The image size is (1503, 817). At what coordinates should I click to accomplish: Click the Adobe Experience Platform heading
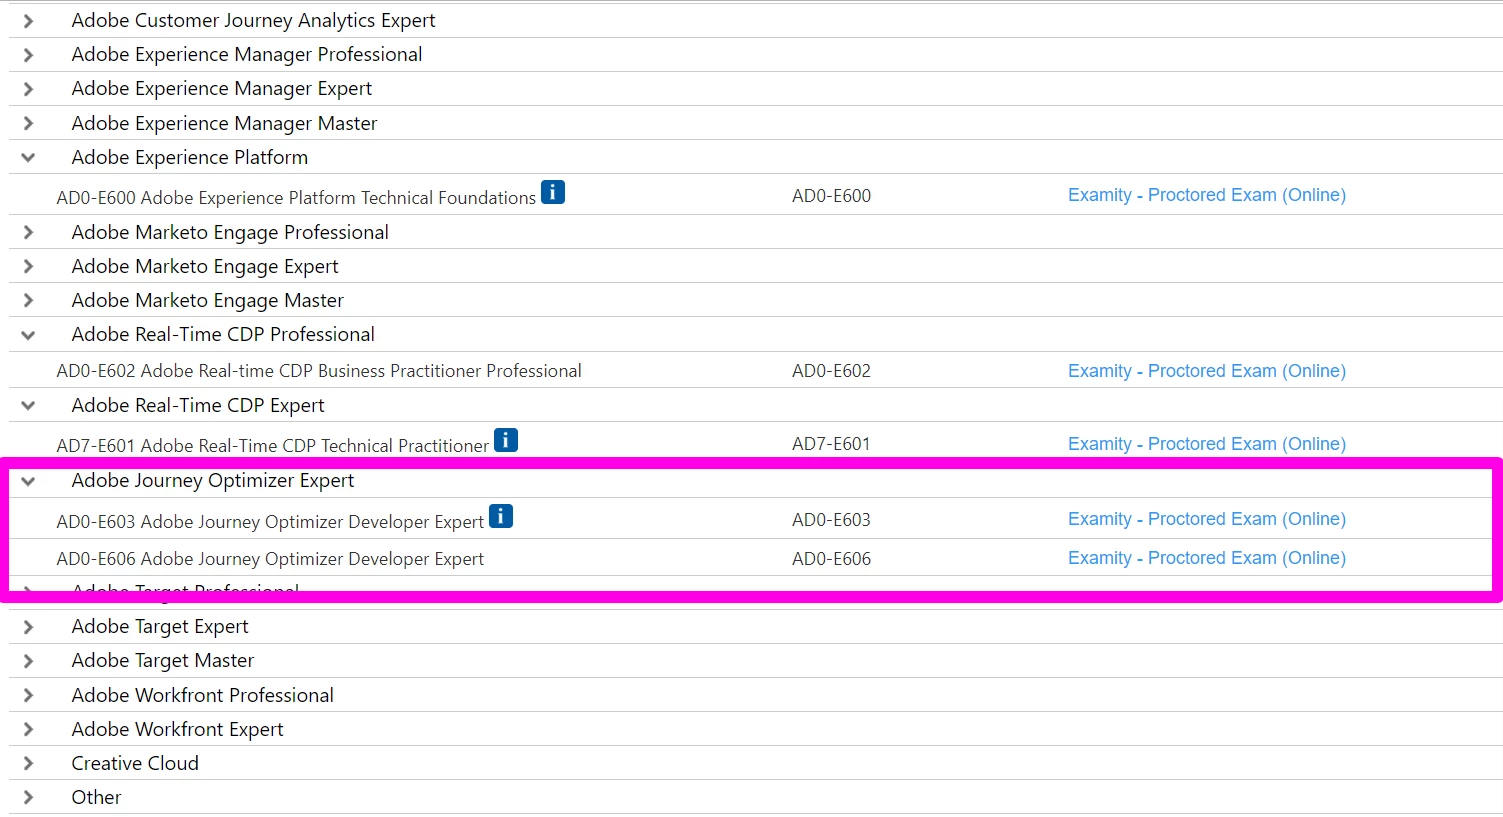pyautogui.click(x=190, y=157)
